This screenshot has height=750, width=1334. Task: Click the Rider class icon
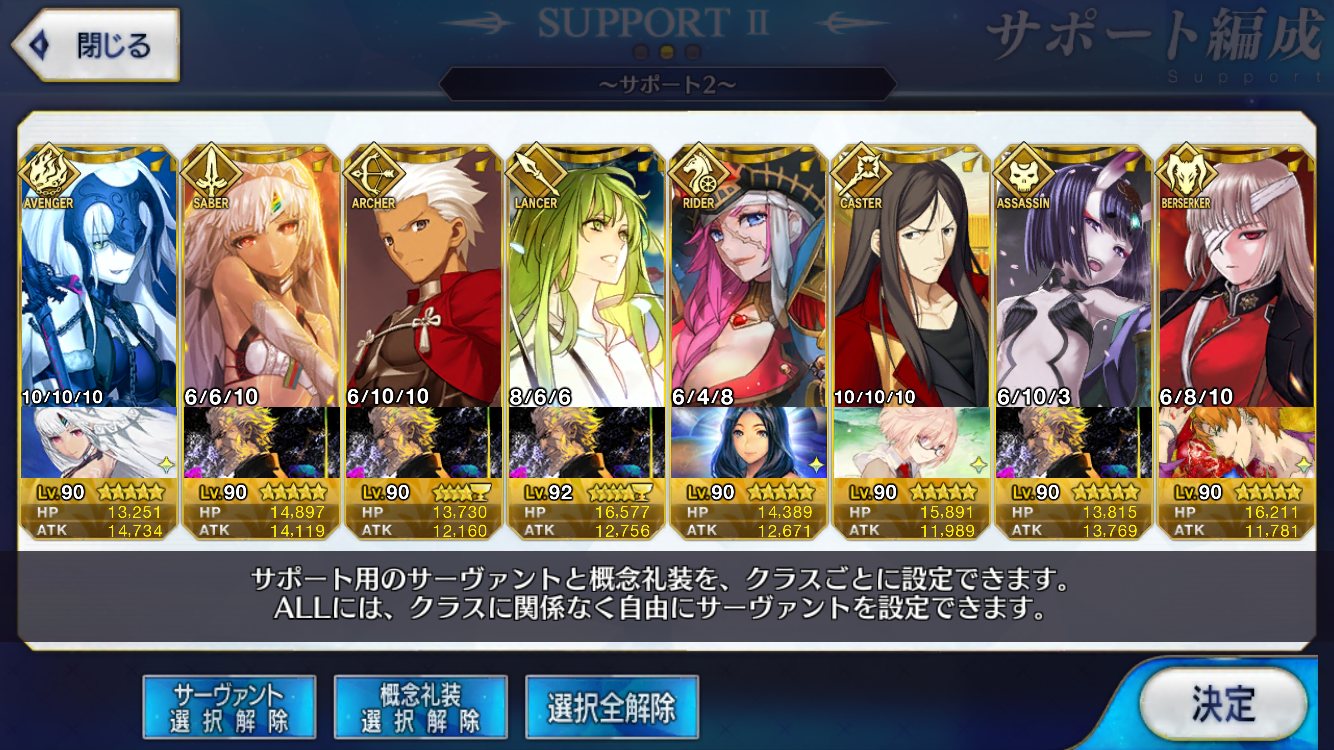[697, 172]
